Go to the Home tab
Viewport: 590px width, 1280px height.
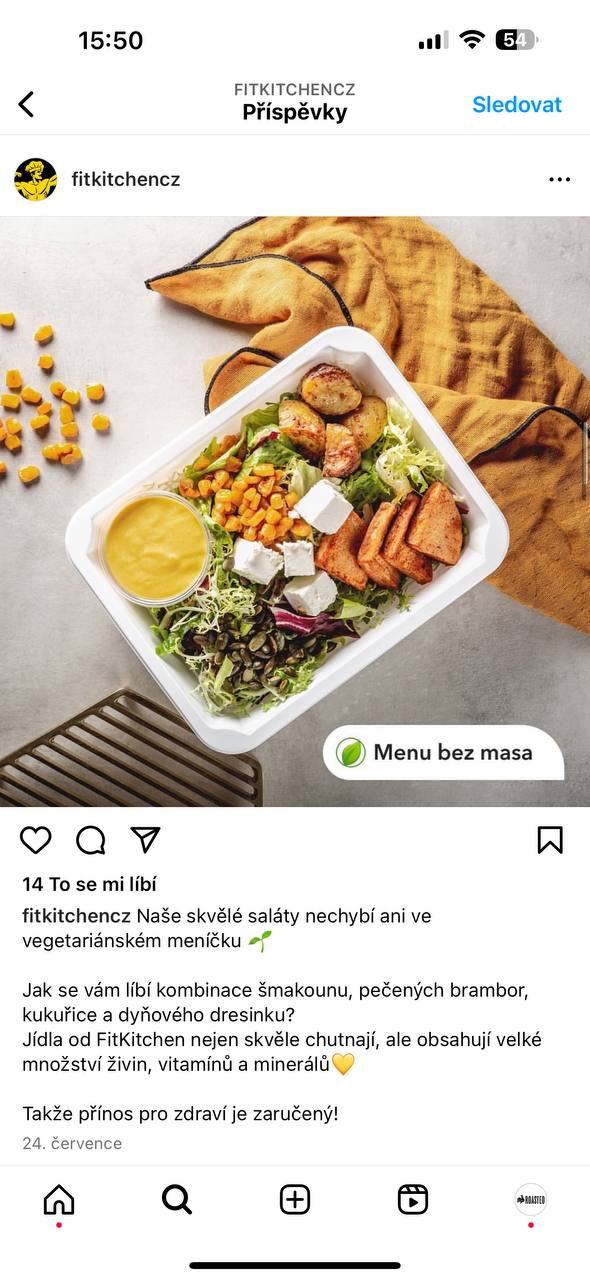59,1200
